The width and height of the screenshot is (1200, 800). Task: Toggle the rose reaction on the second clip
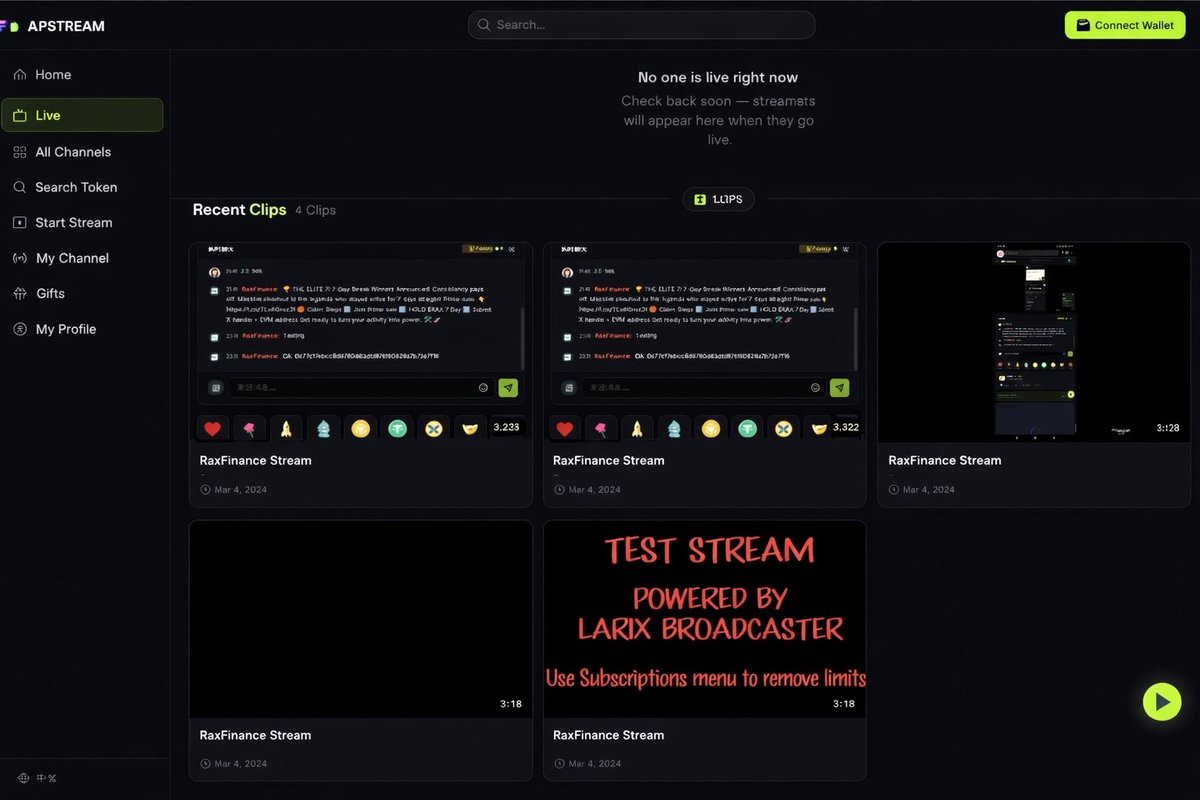click(601, 427)
